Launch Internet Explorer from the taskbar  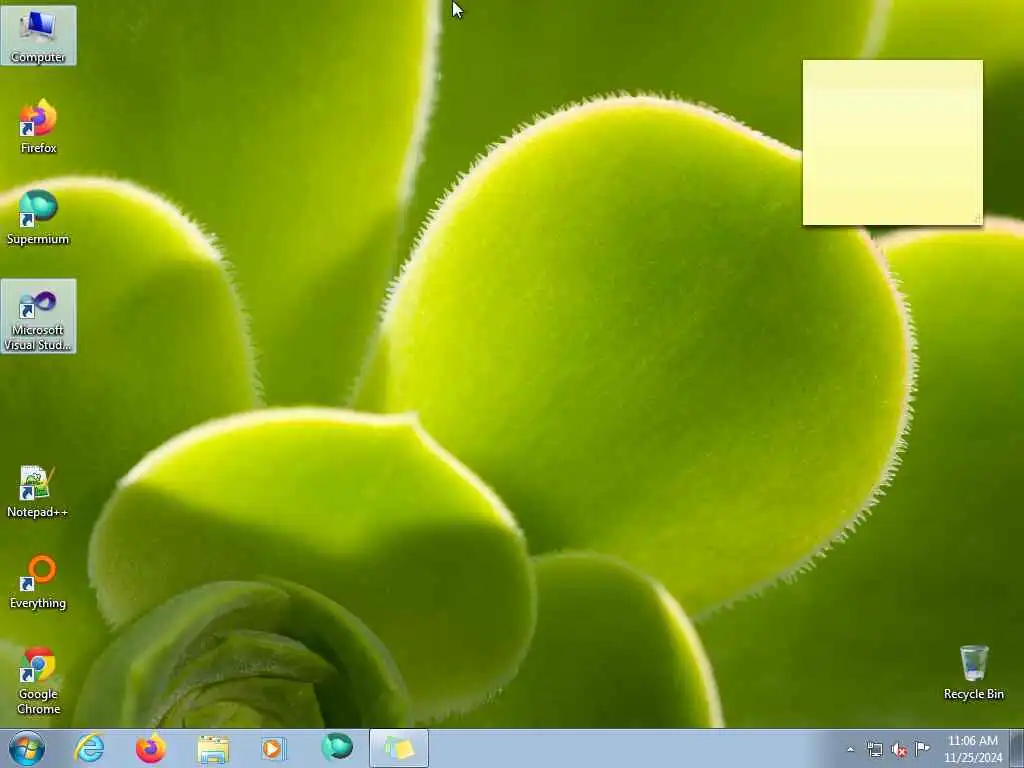[89, 748]
